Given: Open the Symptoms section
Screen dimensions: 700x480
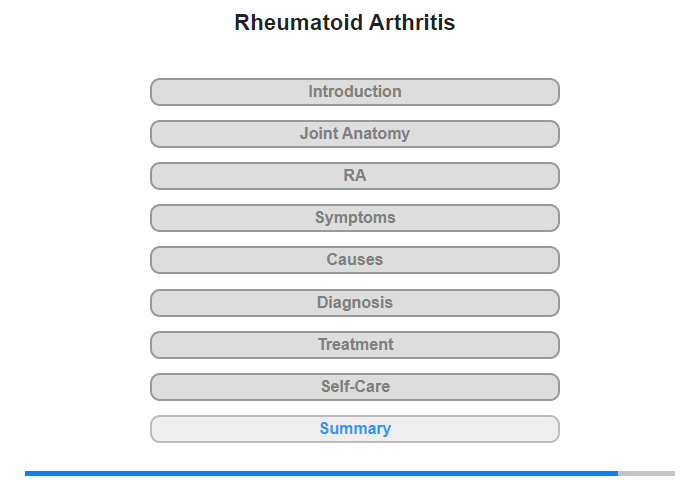Looking at the screenshot, I should [355, 218].
